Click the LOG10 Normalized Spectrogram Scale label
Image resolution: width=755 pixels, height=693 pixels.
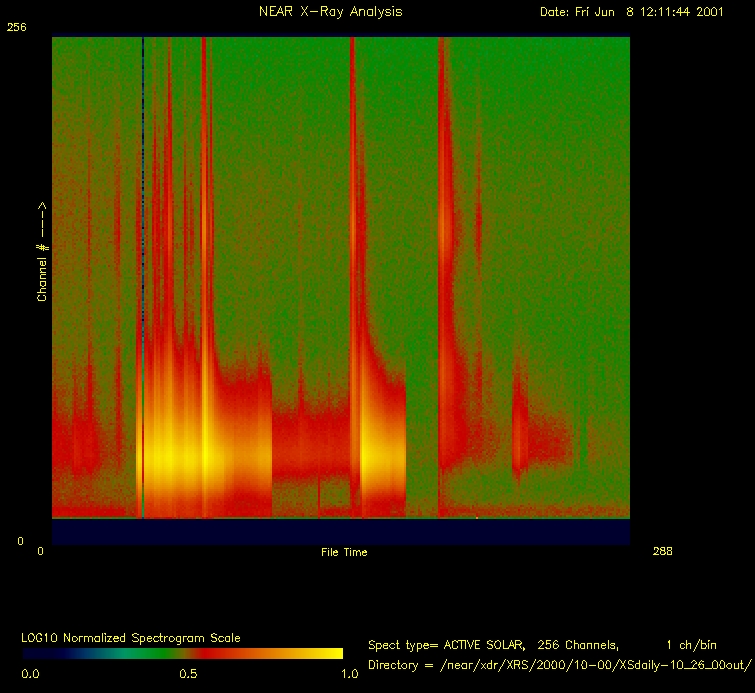click(130, 637)
